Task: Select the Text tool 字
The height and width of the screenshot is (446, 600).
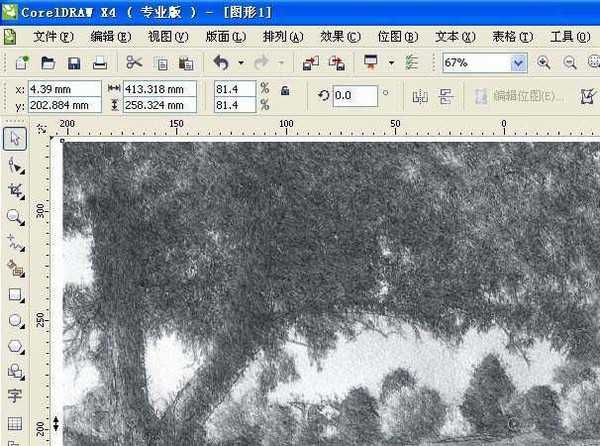Action: pos(15,396)
